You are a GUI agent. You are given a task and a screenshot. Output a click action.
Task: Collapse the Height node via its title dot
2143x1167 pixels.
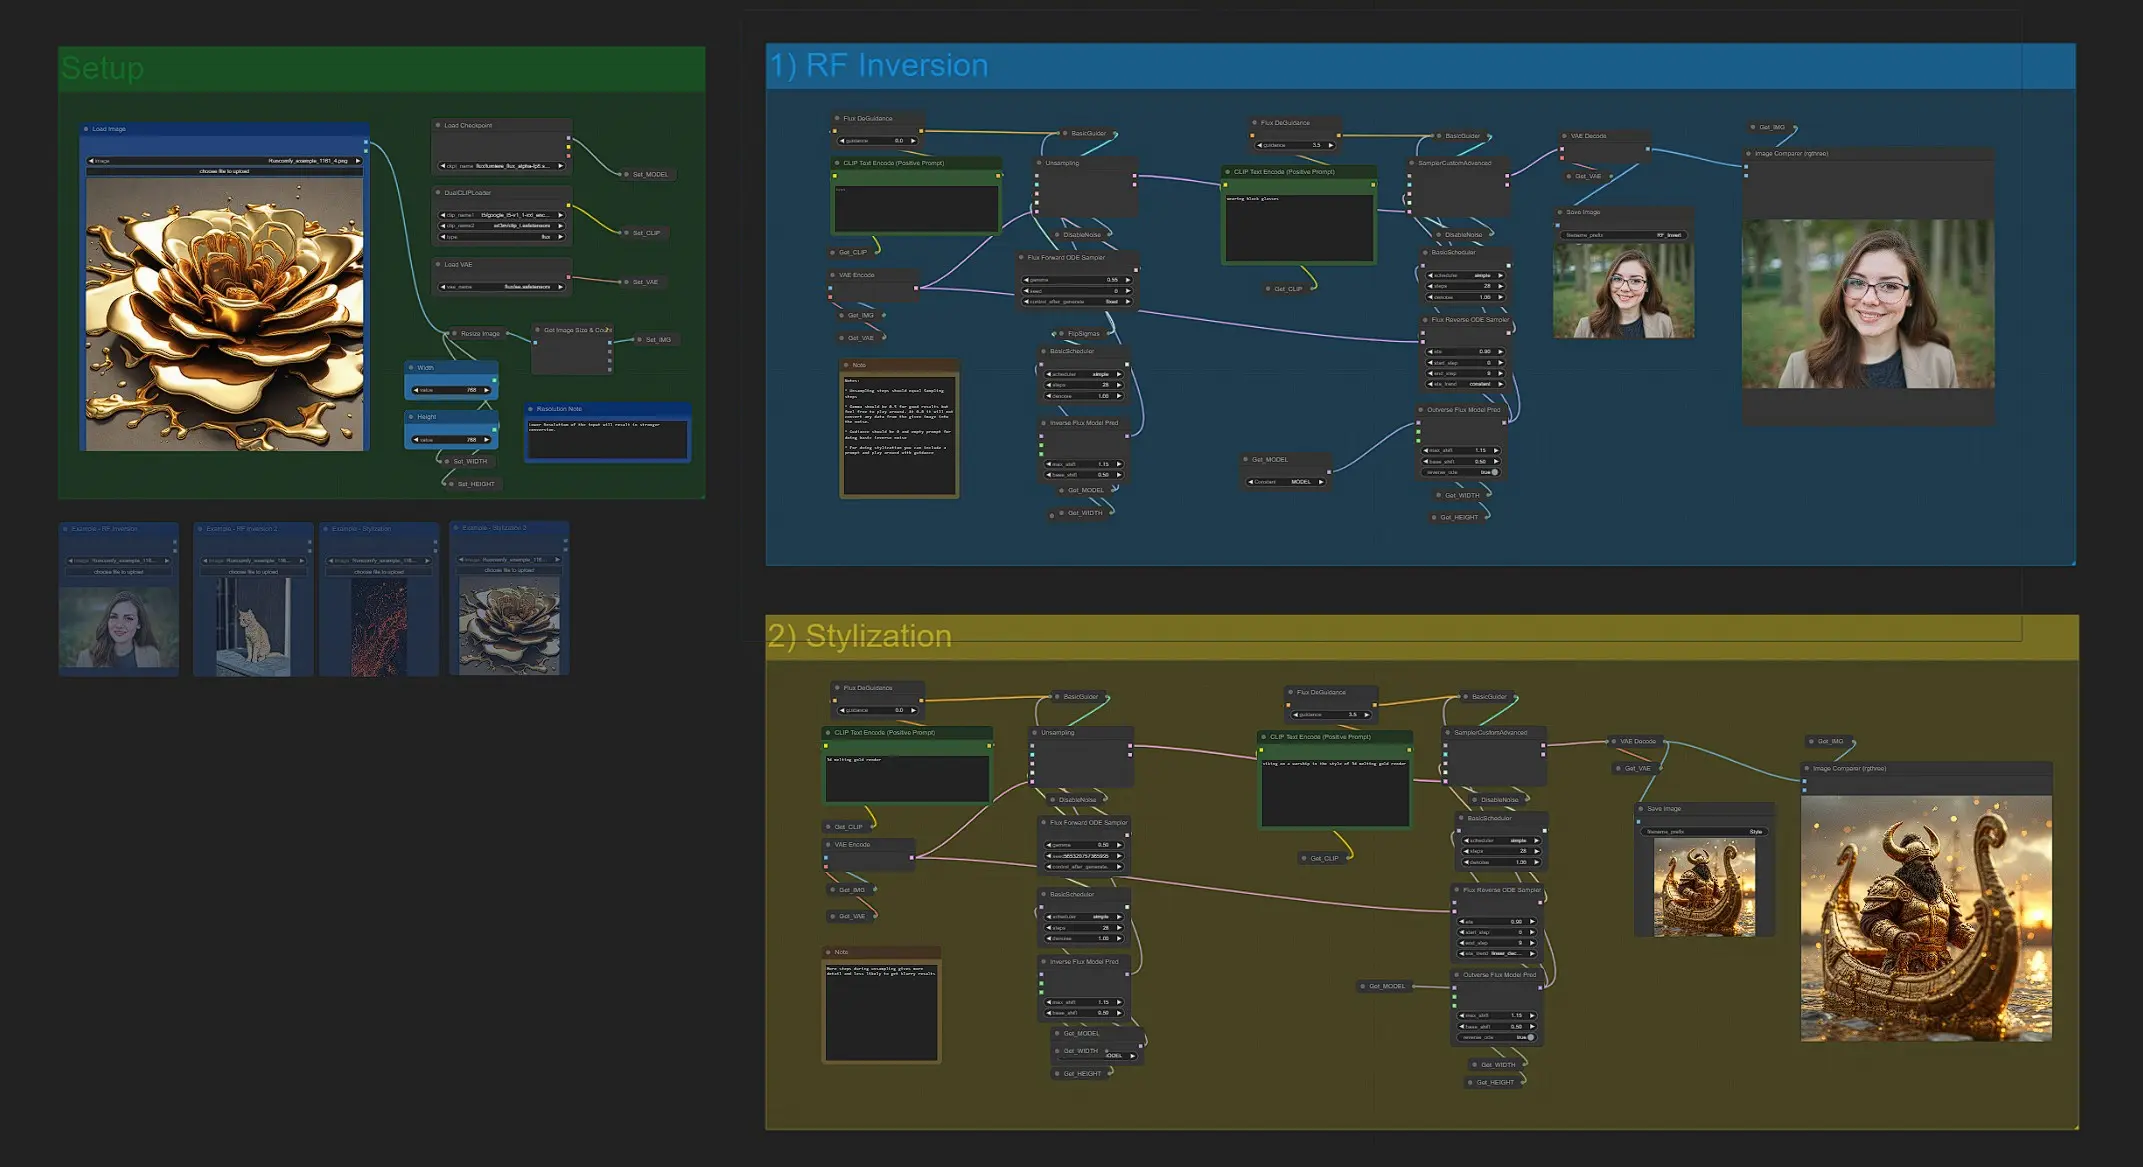click(411, 416)
